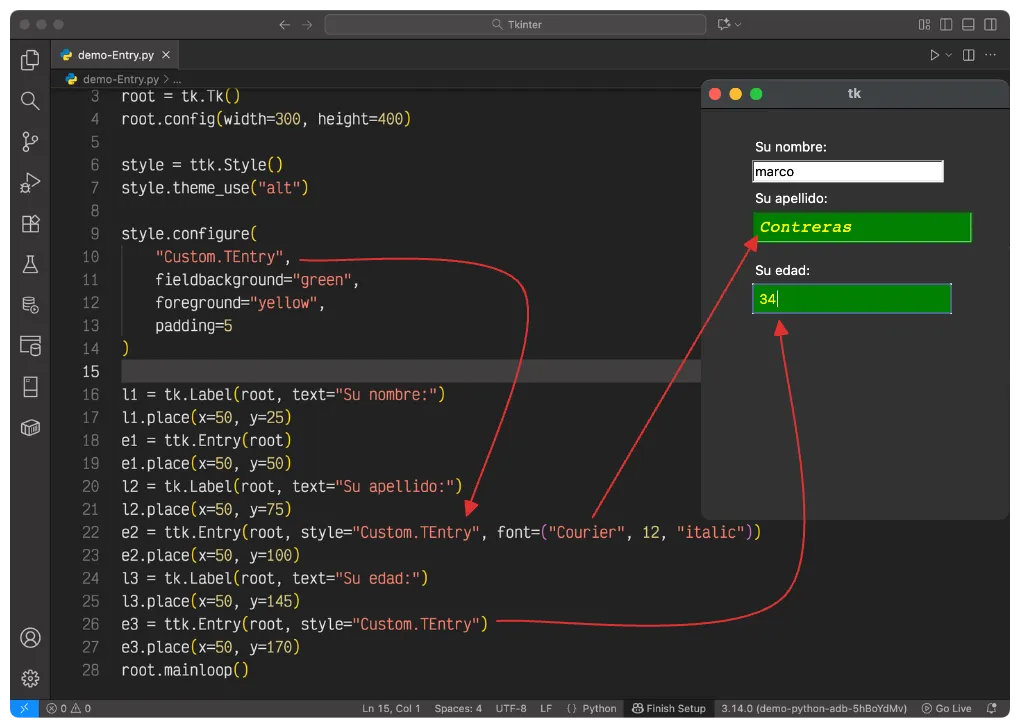The image size is (1020, 727).
Task: Click the Run Python File play button
Action: (x=935, y=55)
